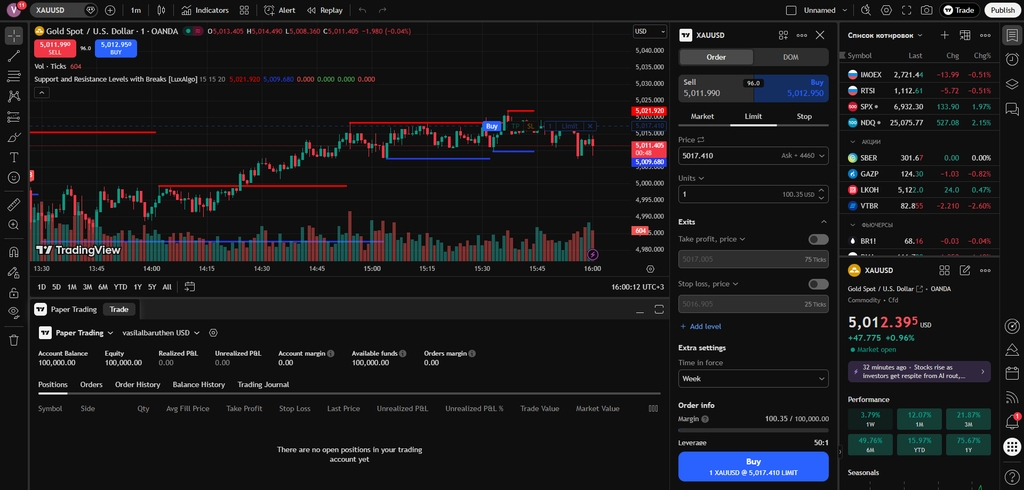Image resolution: width=1024 pixels, height=490 pixels.
Task: Open the USD currency dropdown on price scale
Action: tap(649, 31)
